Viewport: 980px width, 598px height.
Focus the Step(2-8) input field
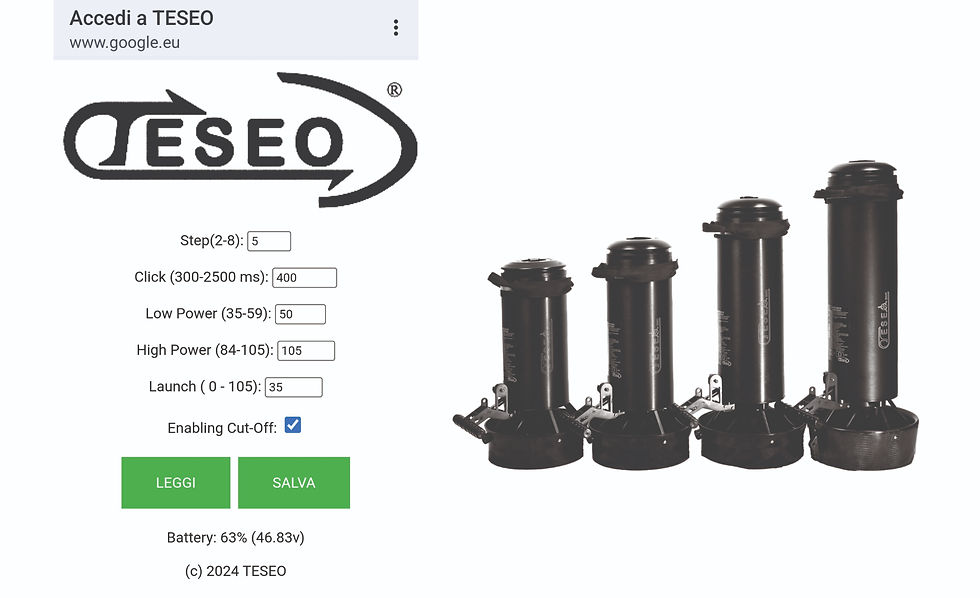[269, 241]
